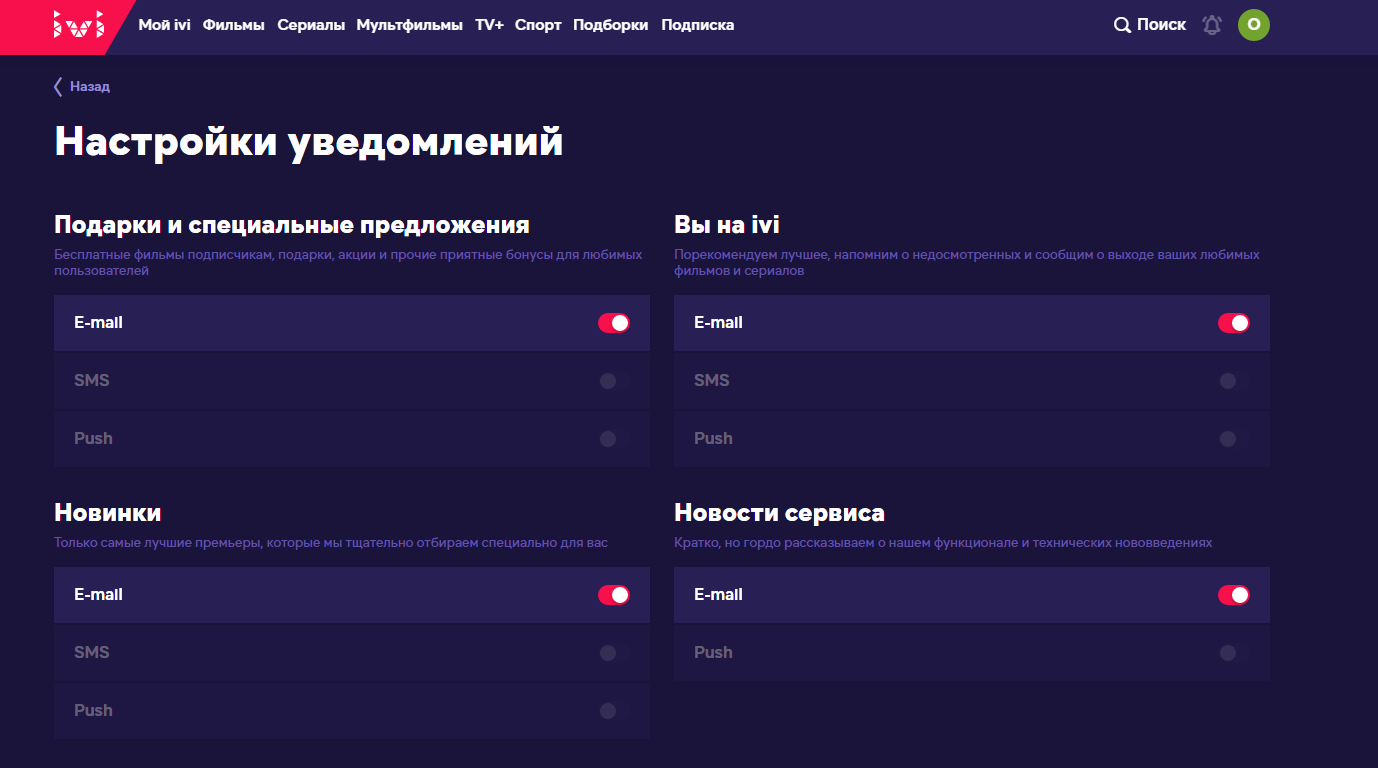Toggle Push switch under Новинки
The image size is (1378, 768).
tap(614, 711)
